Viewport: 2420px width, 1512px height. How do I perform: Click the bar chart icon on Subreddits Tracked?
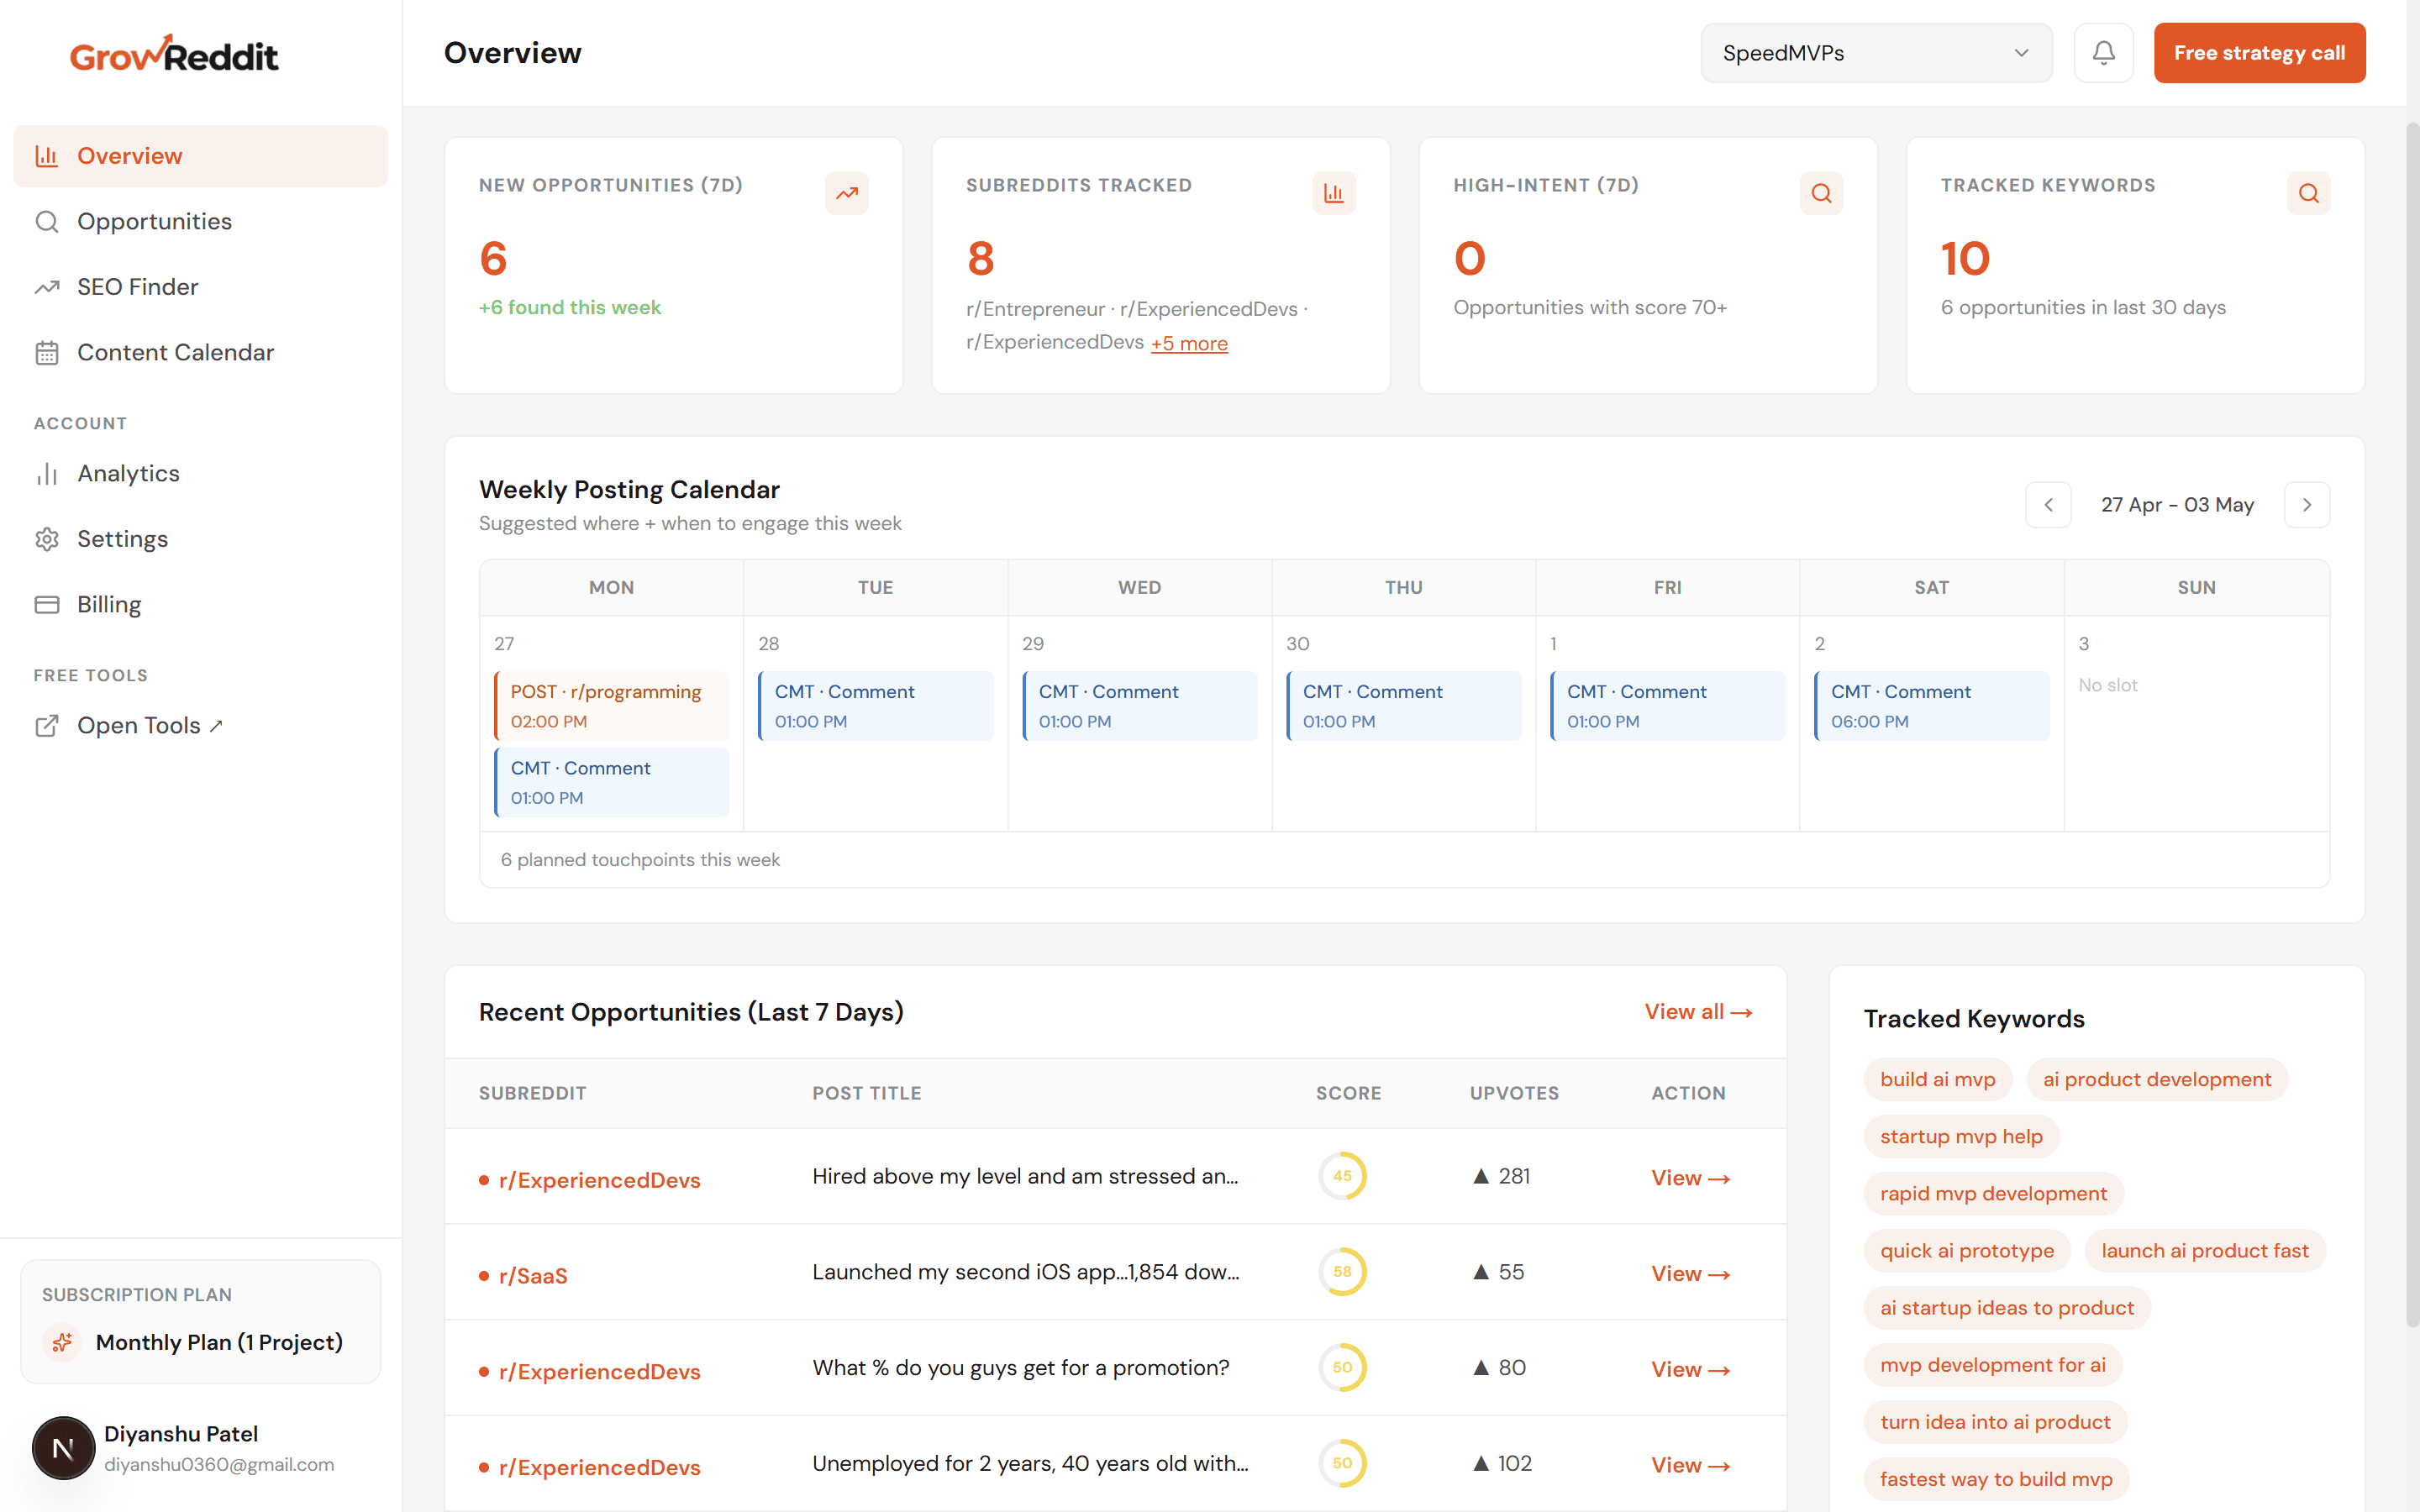pyautogui.click(x=1334, y=193)
